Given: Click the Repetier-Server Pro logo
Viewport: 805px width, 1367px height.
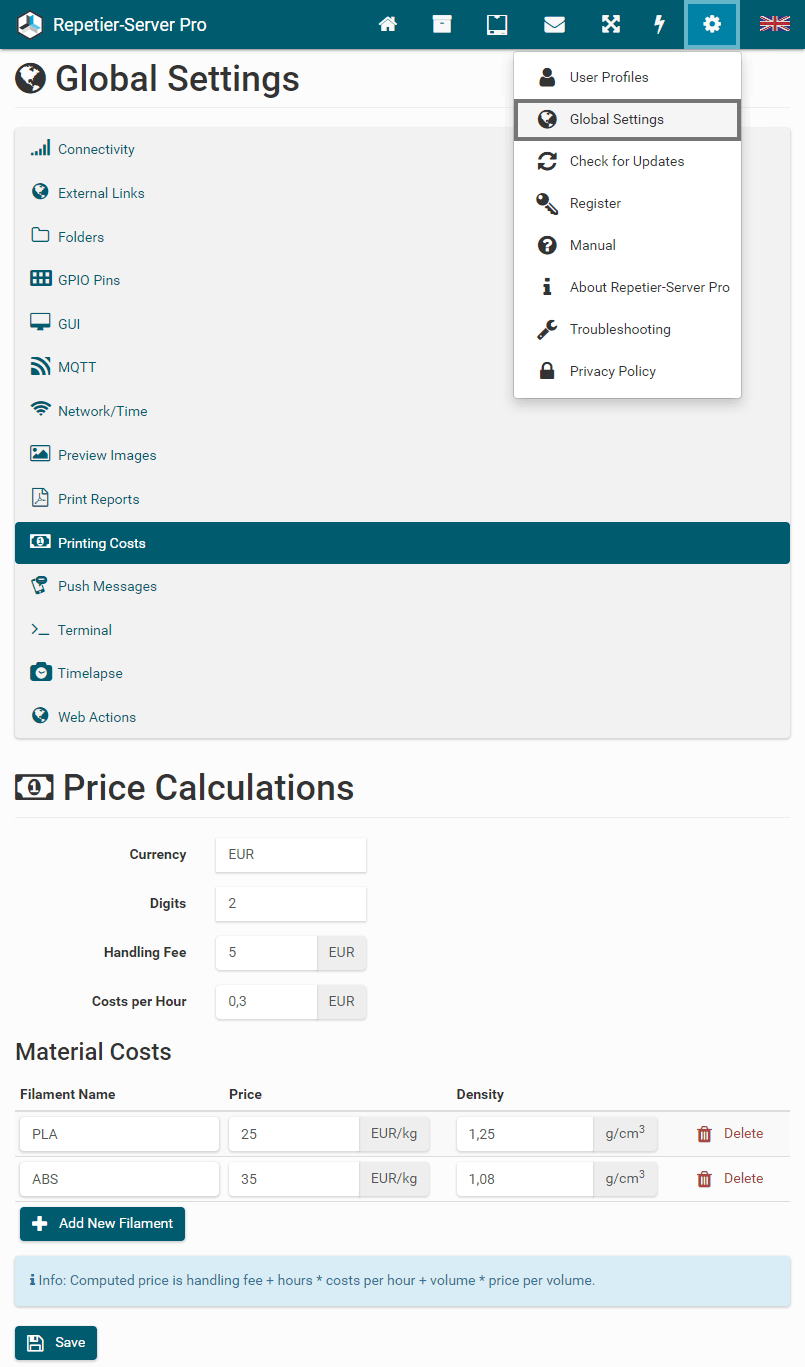Looking at the screenshot, I should (112, 24).
